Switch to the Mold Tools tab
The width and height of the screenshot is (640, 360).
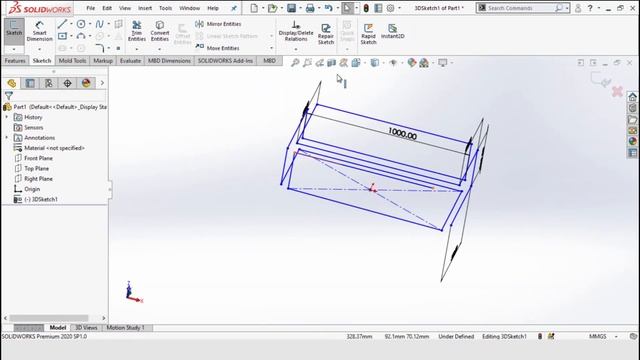tap(72, 60)
